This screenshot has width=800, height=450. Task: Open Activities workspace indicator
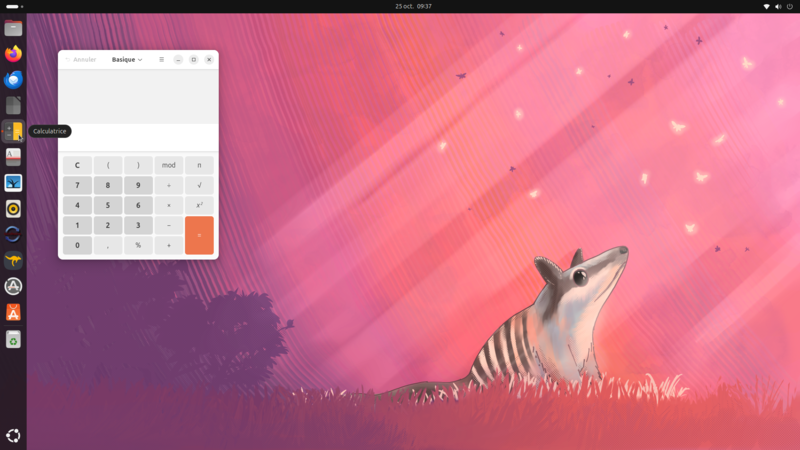point(14,6)
